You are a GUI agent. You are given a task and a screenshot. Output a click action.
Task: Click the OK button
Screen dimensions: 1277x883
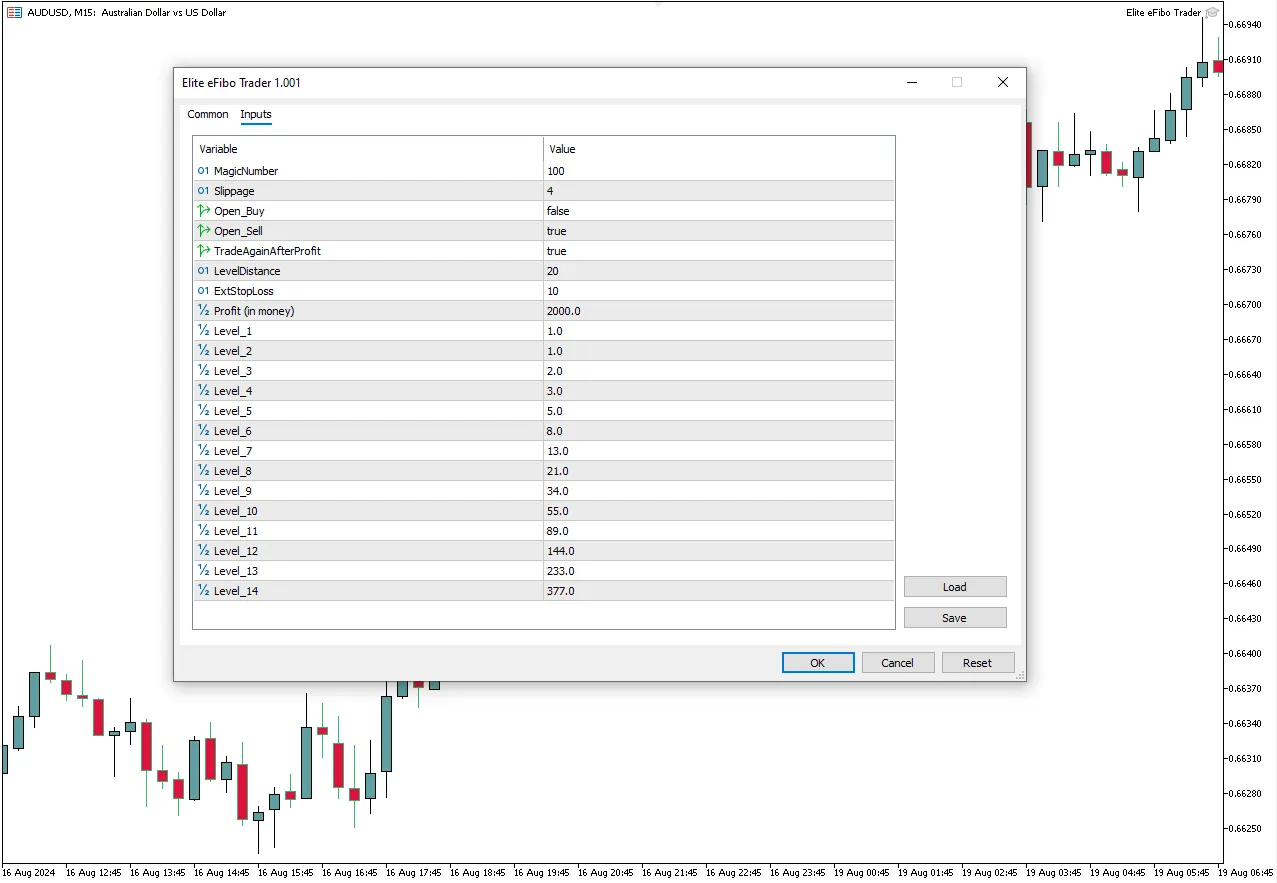[x=818, y=663]
